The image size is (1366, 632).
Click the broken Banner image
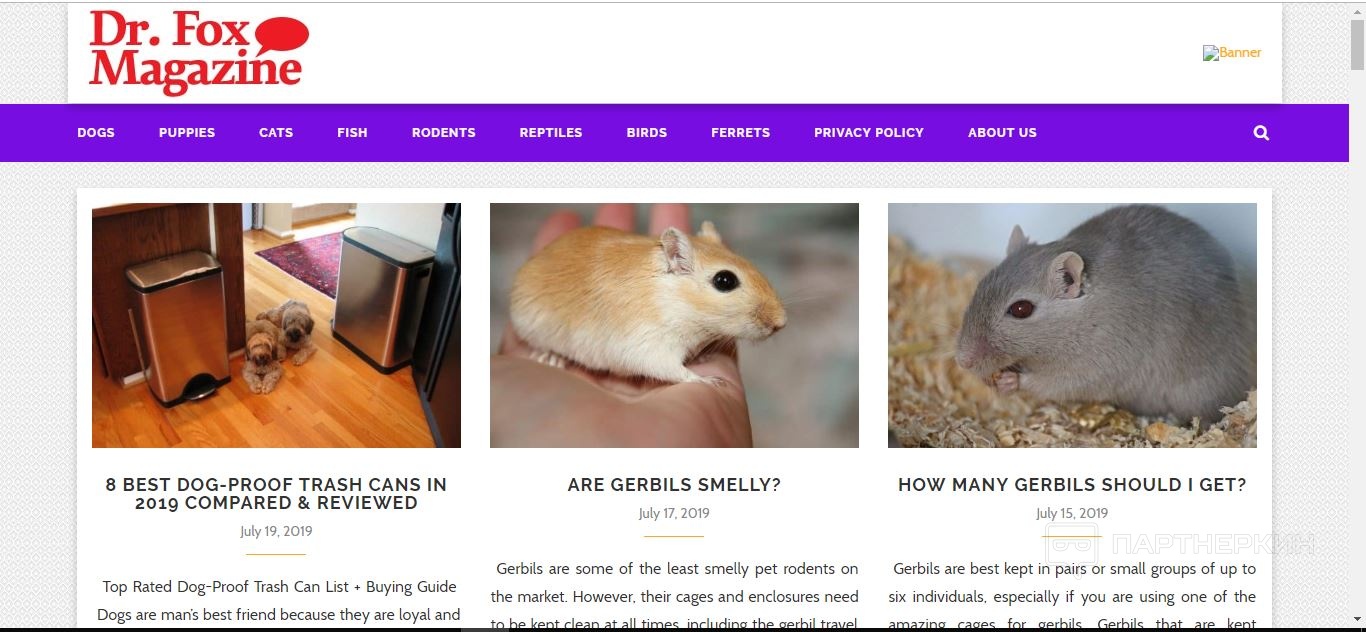pyautogui.click(x=1232, y=53)
